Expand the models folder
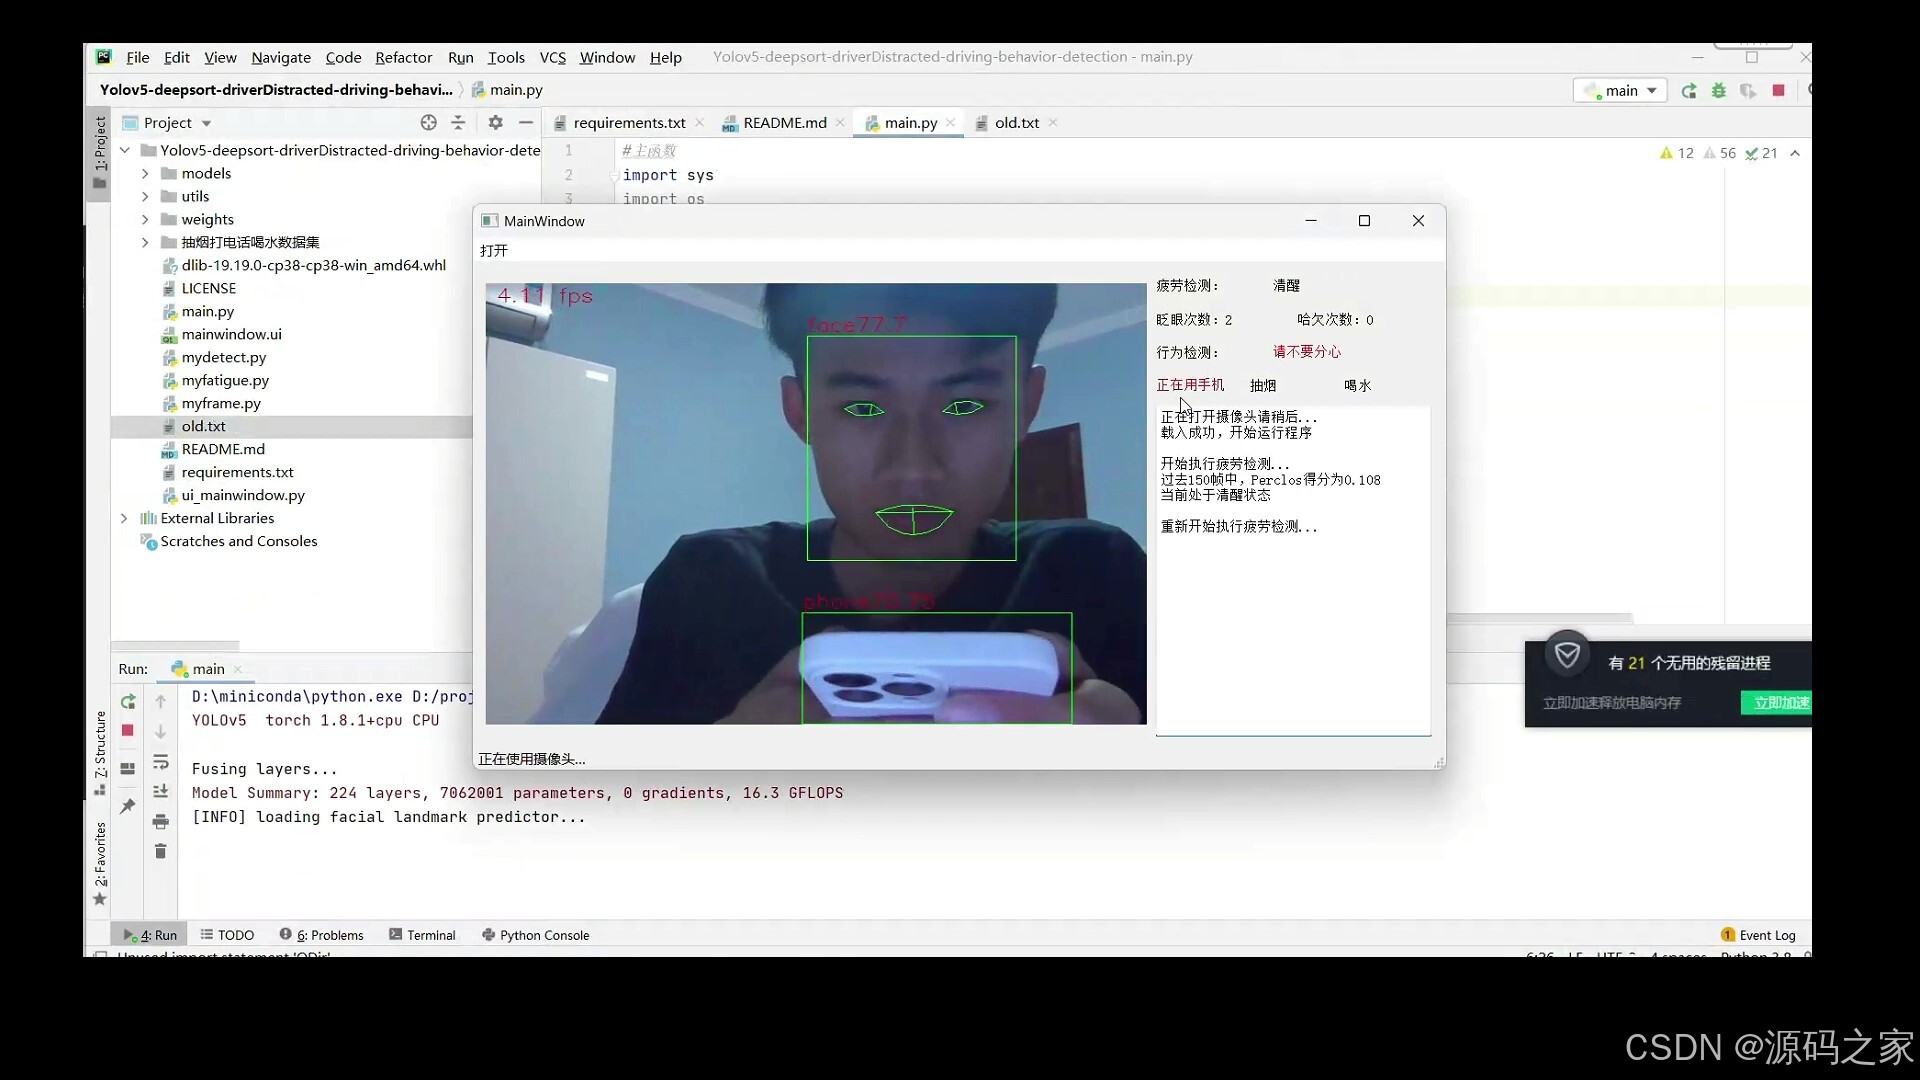The image size is (1920, 1080). point(145,174)
